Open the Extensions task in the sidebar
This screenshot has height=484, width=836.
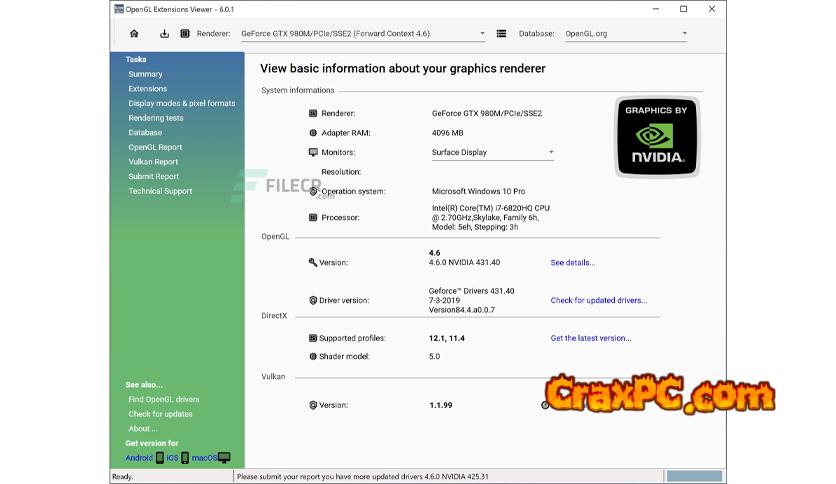pyautogui.click(x=147, y=89)
